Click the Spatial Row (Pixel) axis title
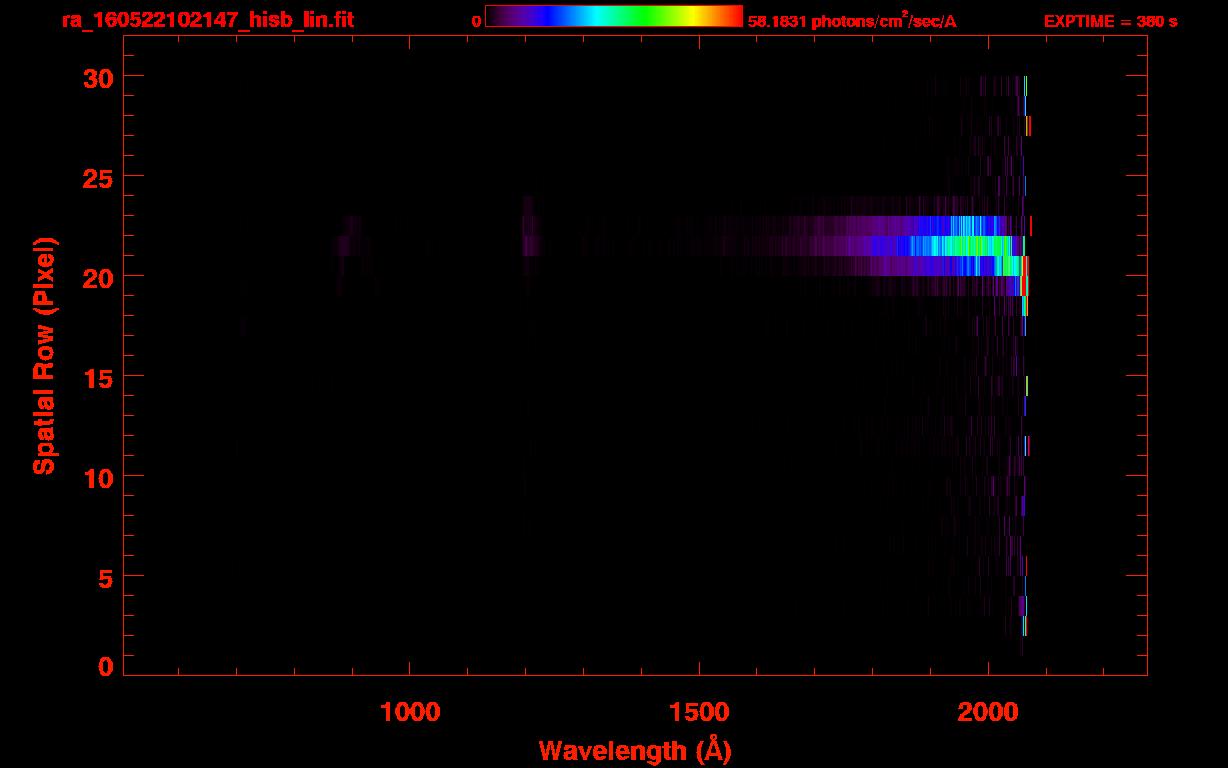This screenshot has height=768, width=1228. pos(44,355)
